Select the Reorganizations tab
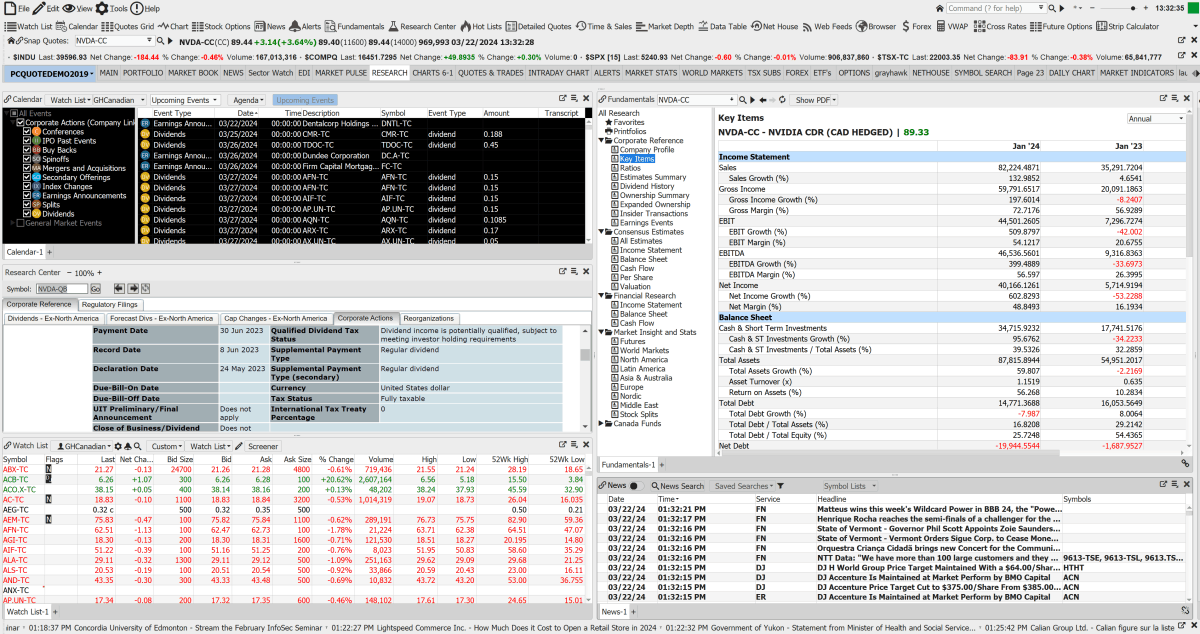This screenshot has width=1200, height=634. pos(428,318)
